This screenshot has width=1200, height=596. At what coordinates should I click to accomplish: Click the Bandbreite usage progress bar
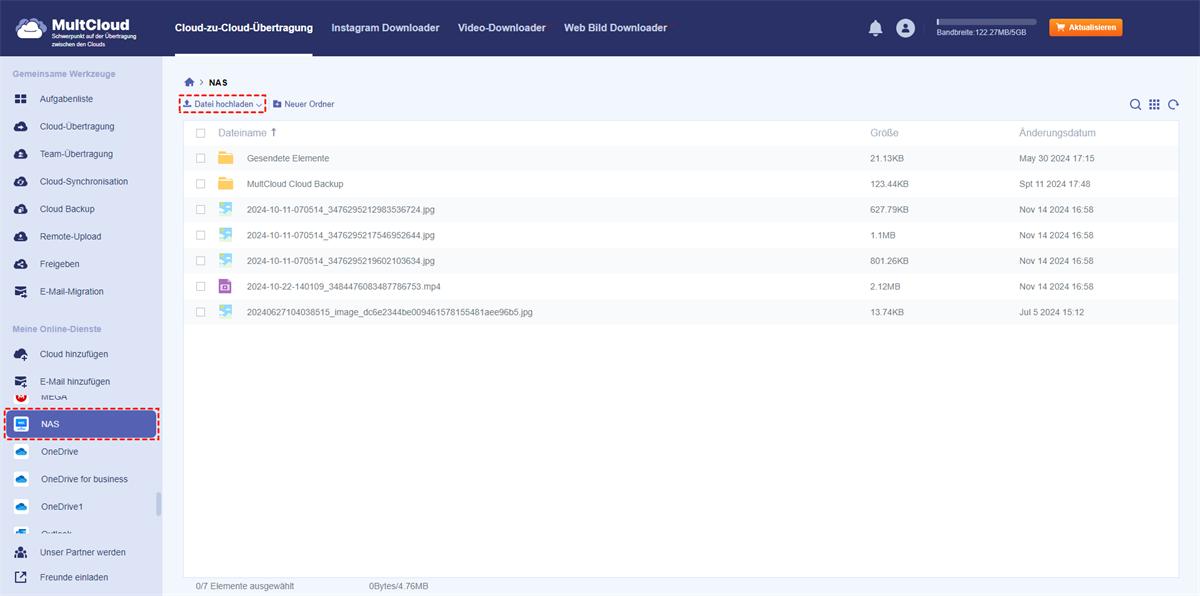point(985,21)
